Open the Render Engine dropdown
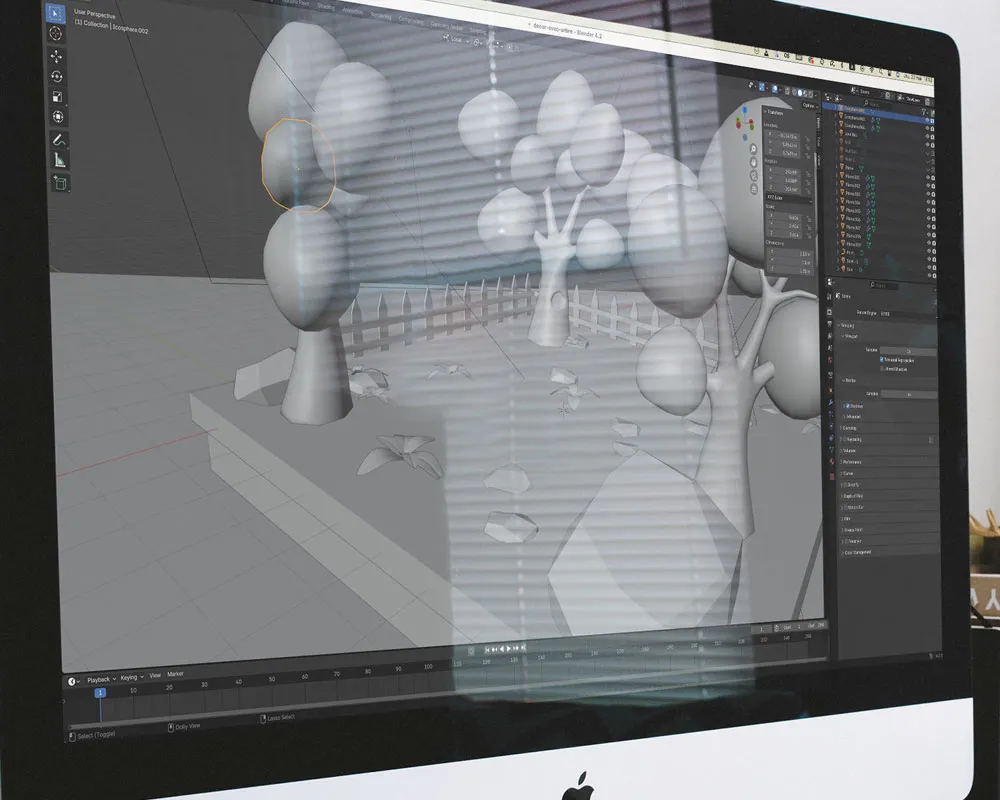This screenshot has width=1000, height=800. tap(906, 312)
